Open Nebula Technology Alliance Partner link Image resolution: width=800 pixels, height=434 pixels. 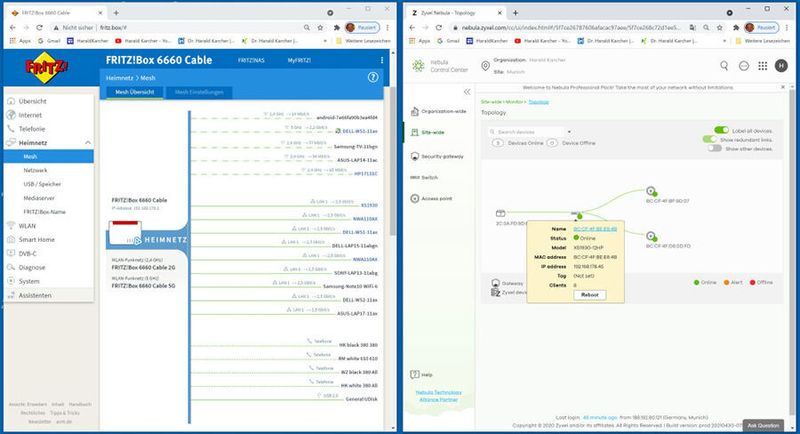click(x=439, y=396)
